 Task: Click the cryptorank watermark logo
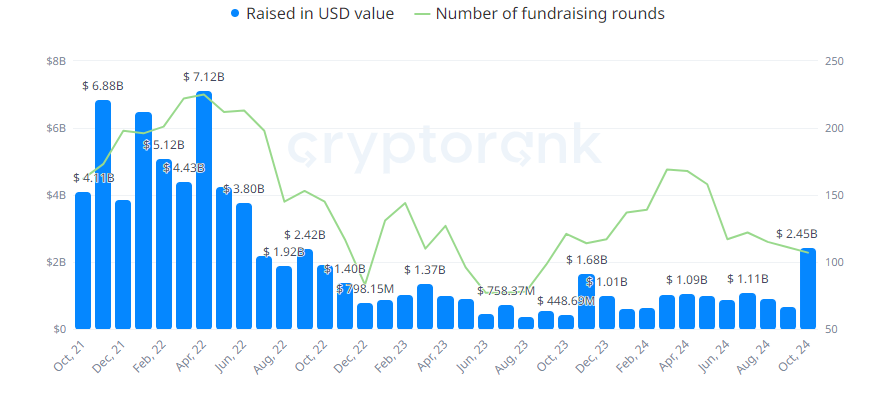(444, 148)
